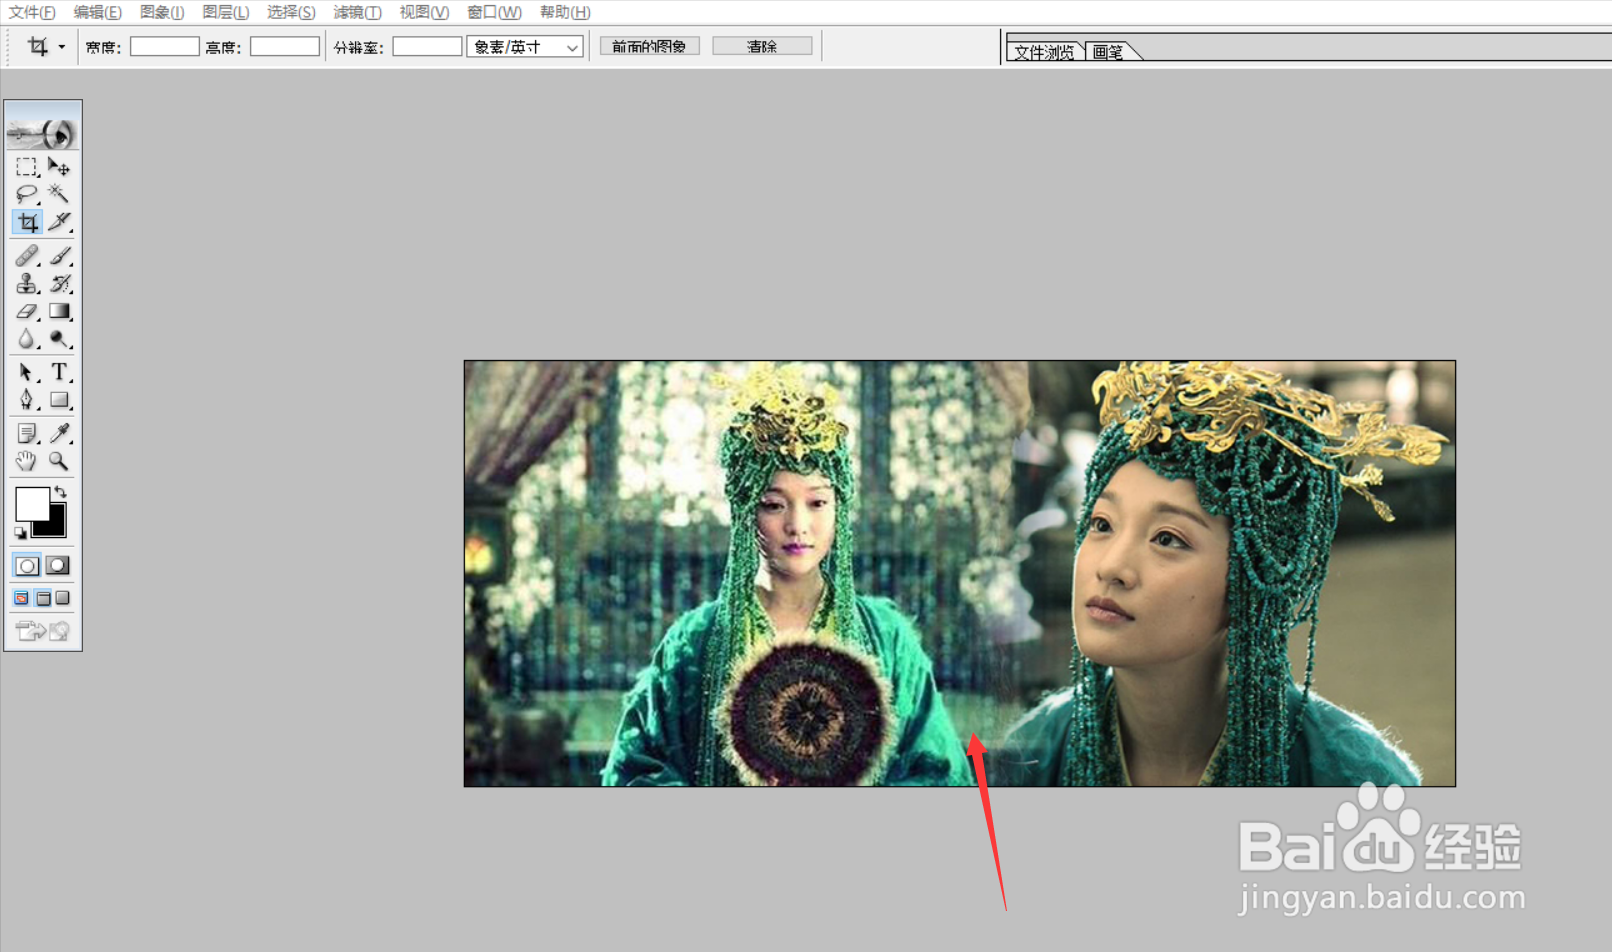This screenshot has width=1612, height=952.
Task: Select the Notes tool
Action: [27, 433]
